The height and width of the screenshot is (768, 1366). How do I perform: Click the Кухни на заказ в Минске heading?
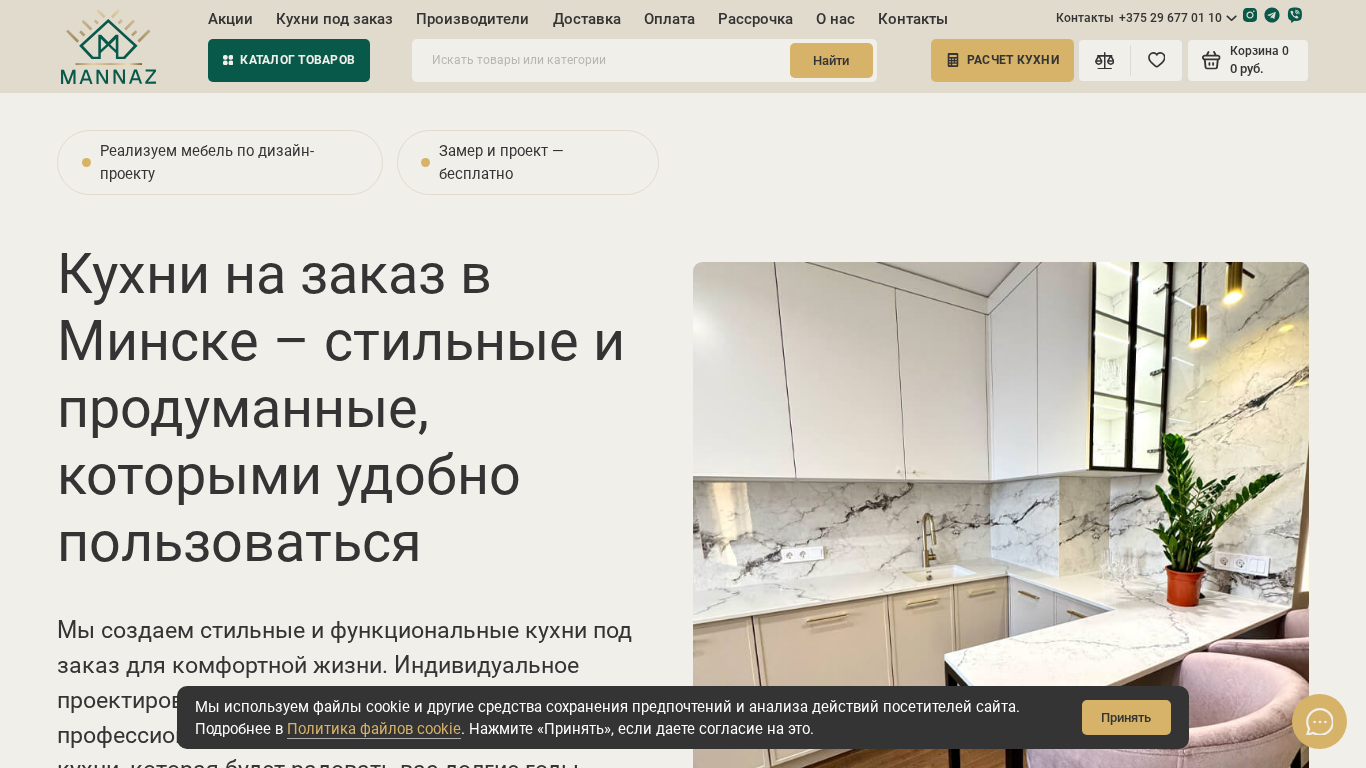341,408
